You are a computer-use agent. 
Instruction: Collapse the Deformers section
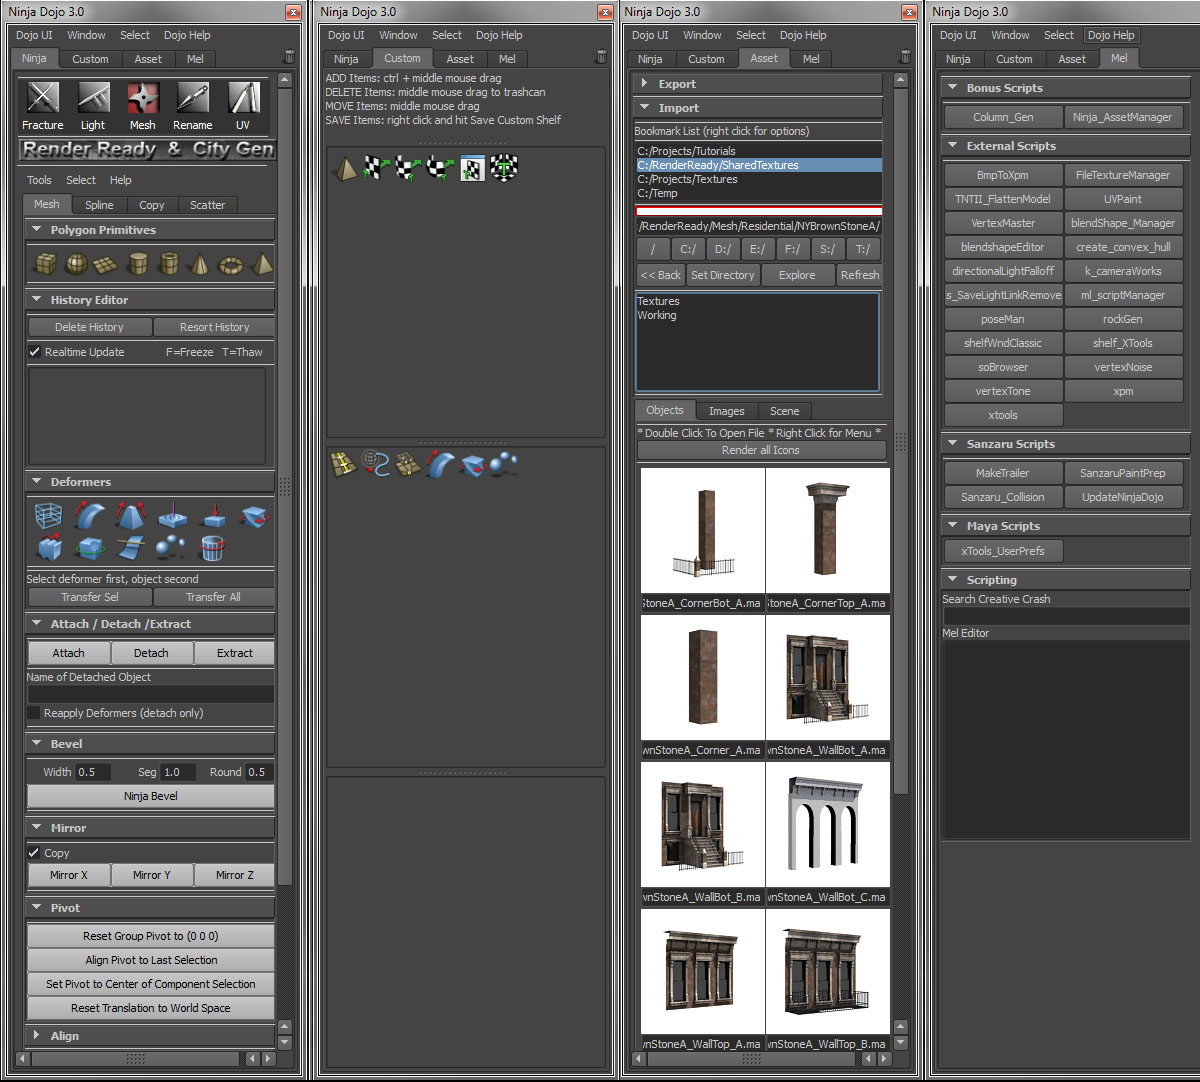coord(150,482)
